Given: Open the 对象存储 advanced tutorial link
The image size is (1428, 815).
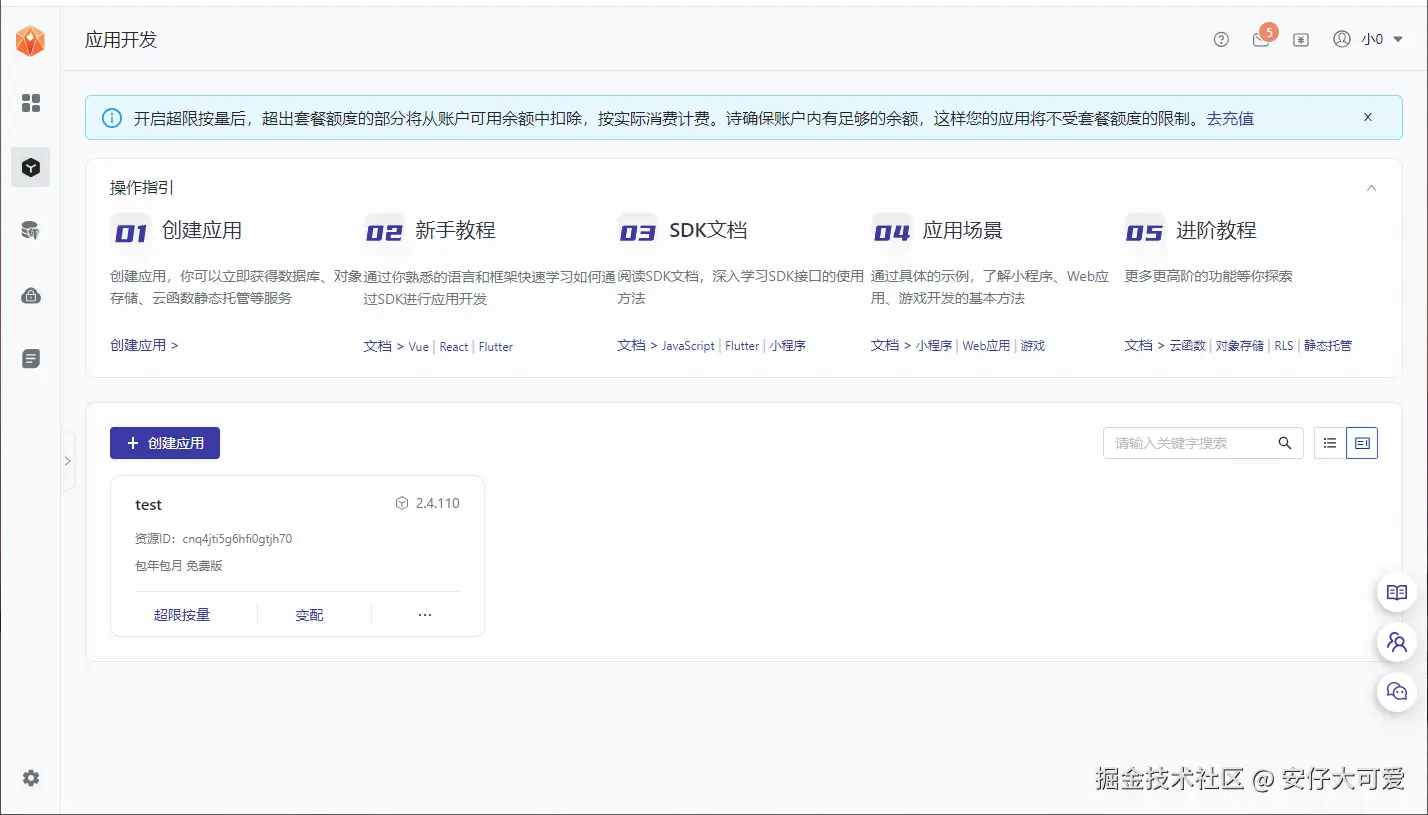Looking at the screenshot, I should 1240,345.
